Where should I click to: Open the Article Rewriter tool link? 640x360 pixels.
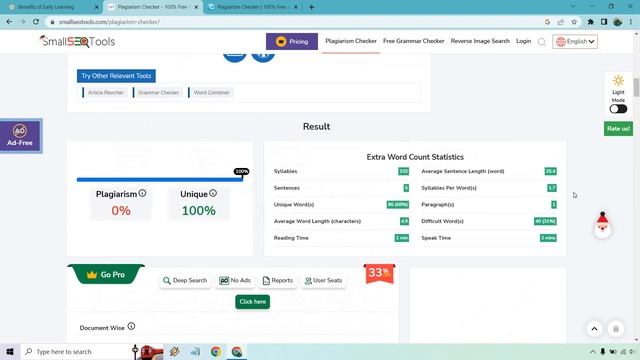105,93
